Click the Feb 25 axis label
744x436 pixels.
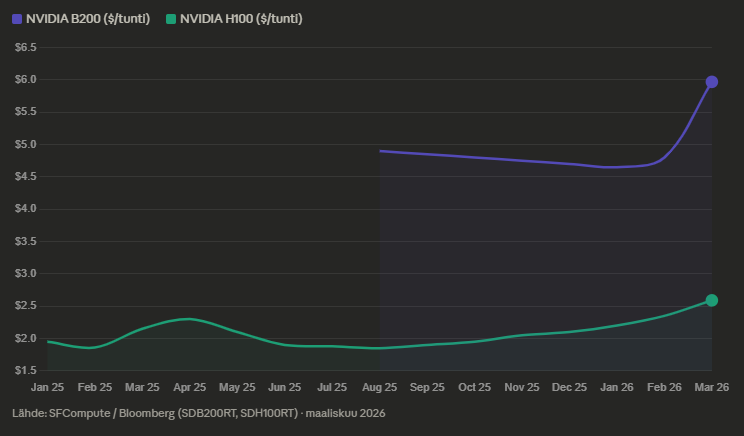tap(95, 387)
